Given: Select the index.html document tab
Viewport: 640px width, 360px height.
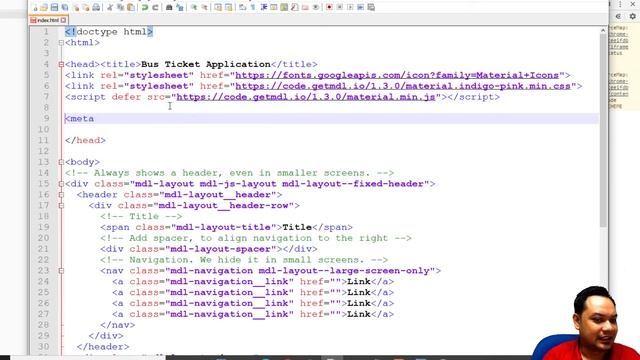Looking at the screenshot, I should click(x=48, y=20).
